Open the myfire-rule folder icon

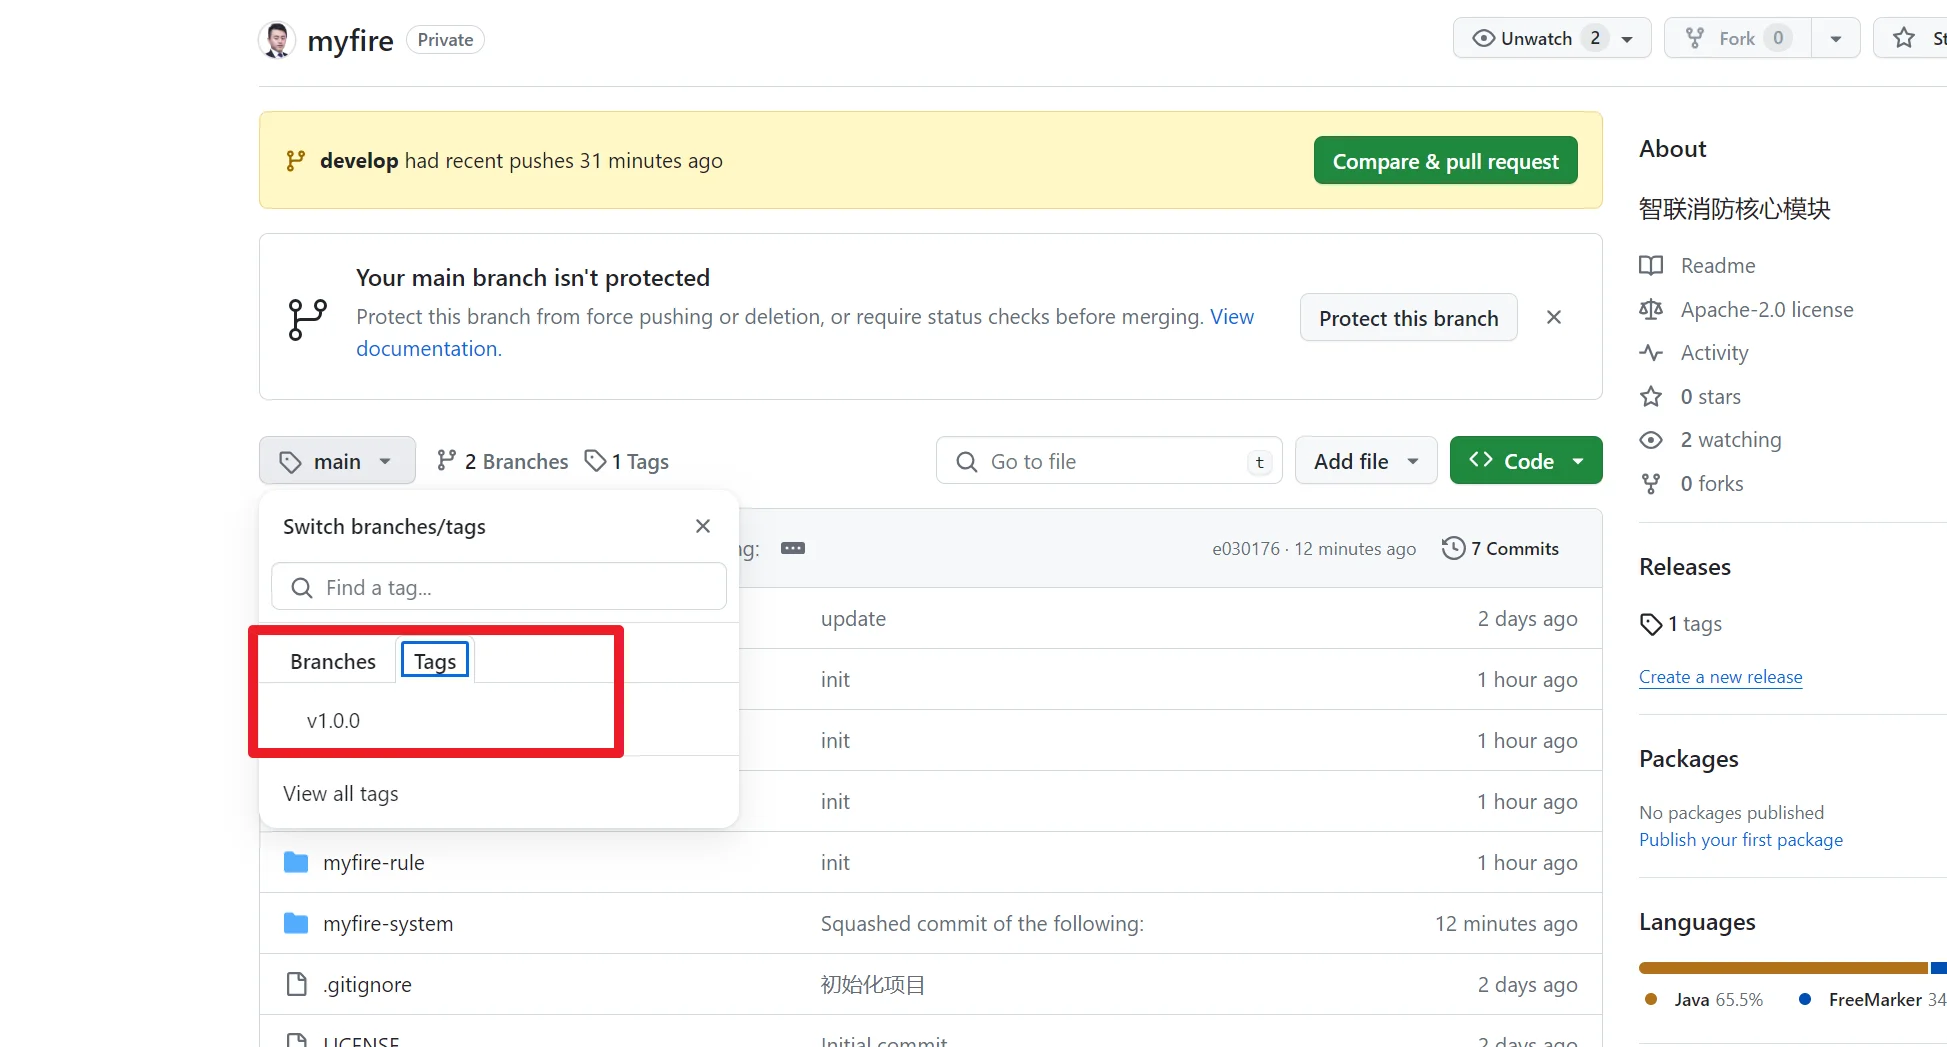tap(296, 863)
